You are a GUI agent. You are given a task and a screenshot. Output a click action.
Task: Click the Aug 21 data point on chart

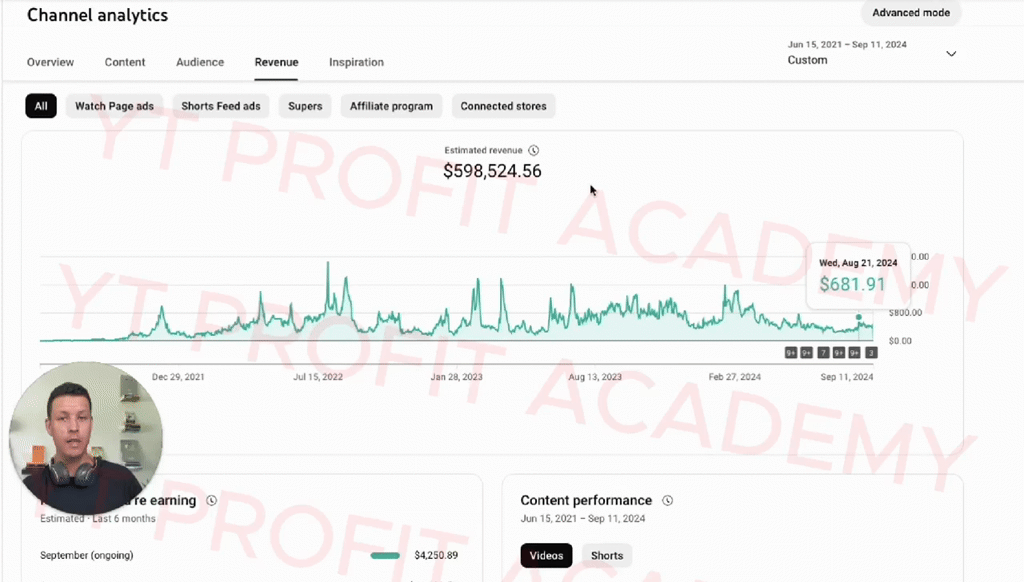[859, 317]
